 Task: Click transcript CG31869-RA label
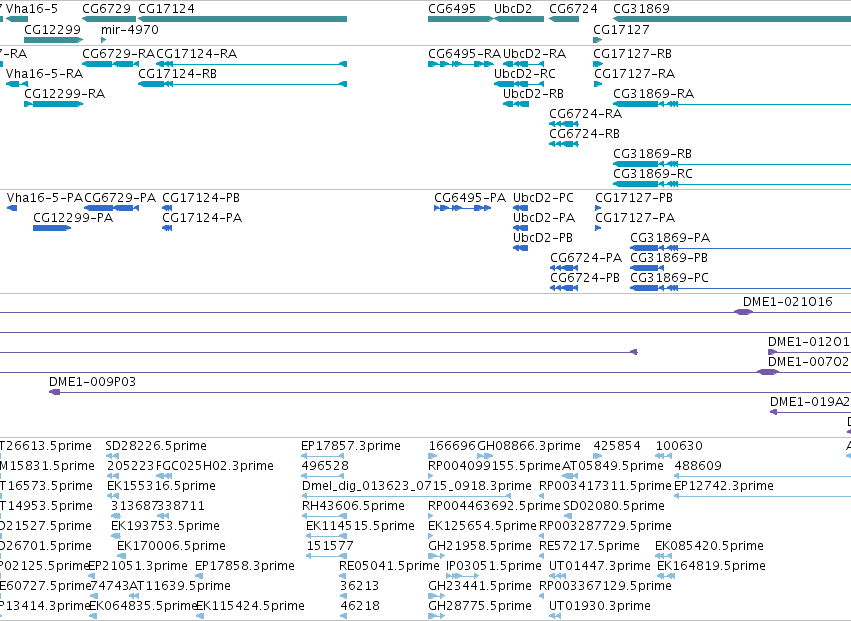click(x=653, y=94)
